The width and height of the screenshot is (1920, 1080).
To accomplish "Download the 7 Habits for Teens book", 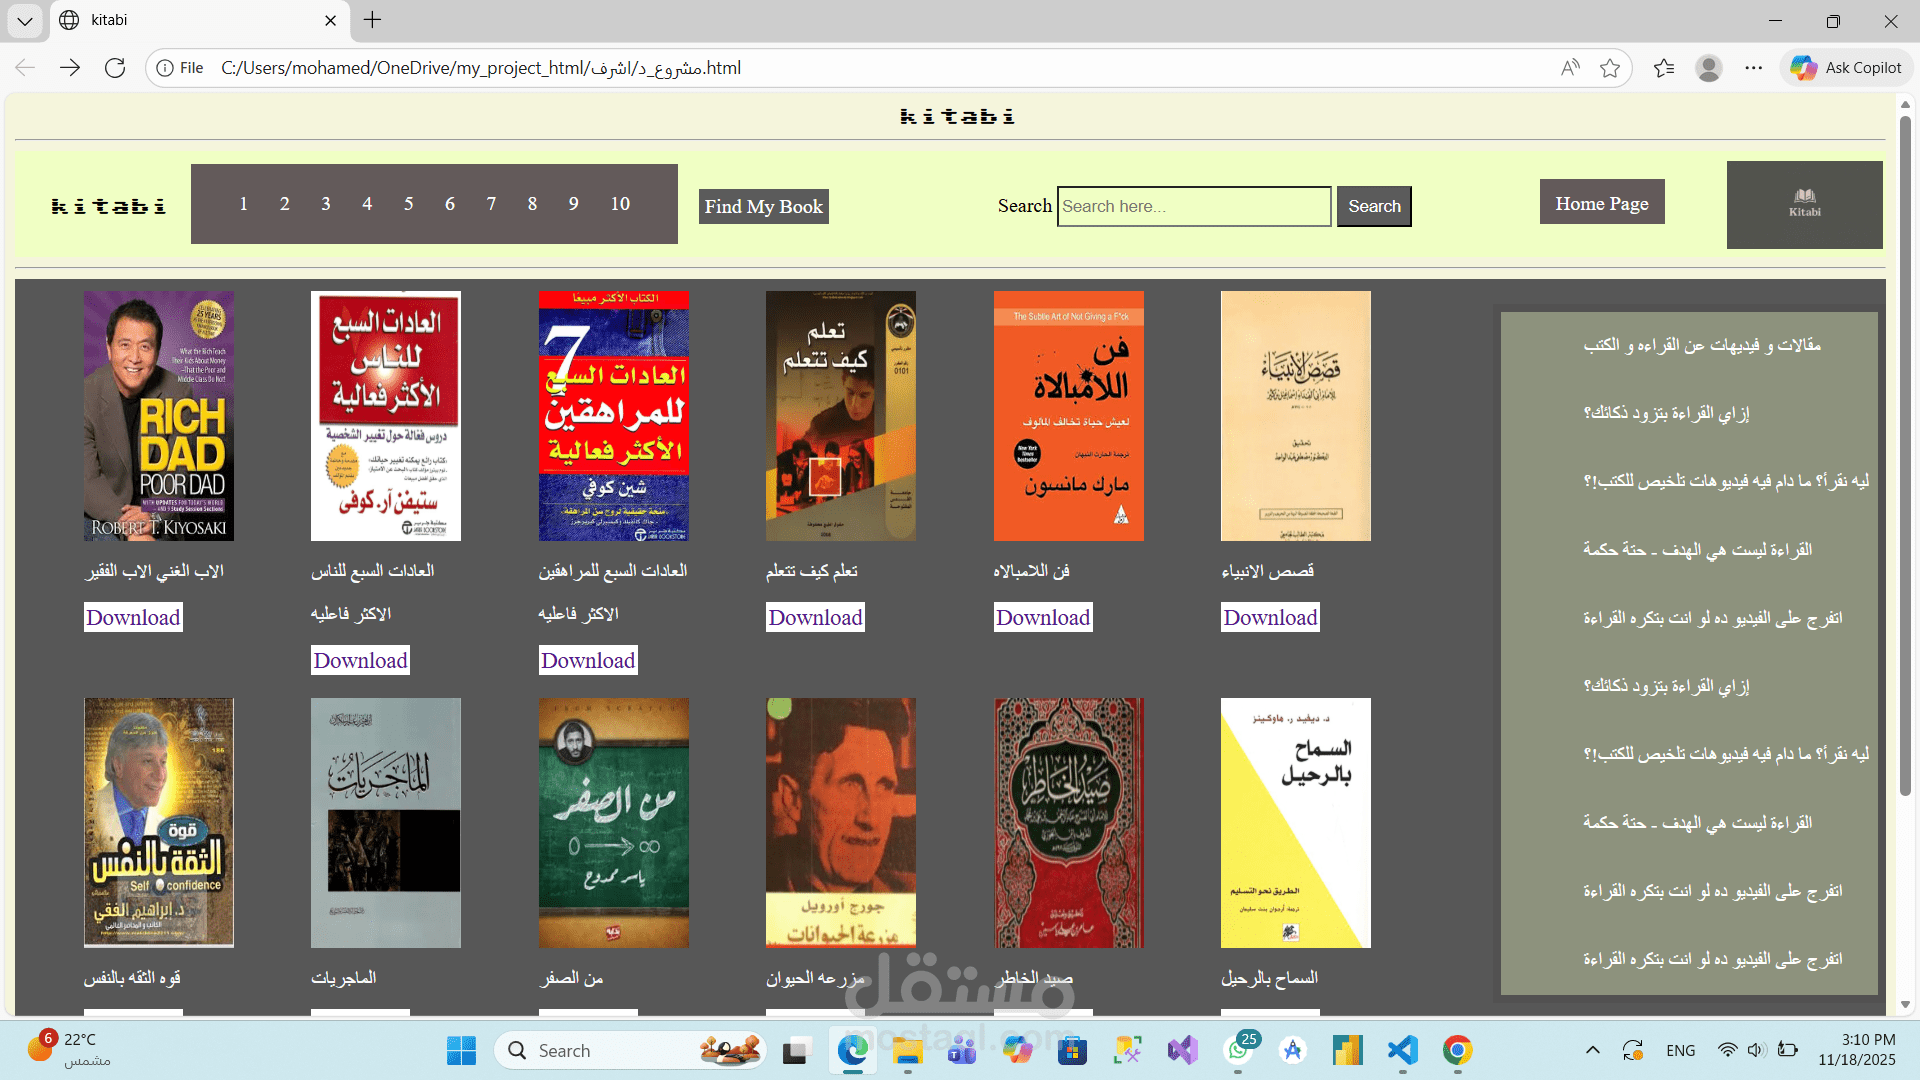I will pyautogui.click(x=588, y=660).
